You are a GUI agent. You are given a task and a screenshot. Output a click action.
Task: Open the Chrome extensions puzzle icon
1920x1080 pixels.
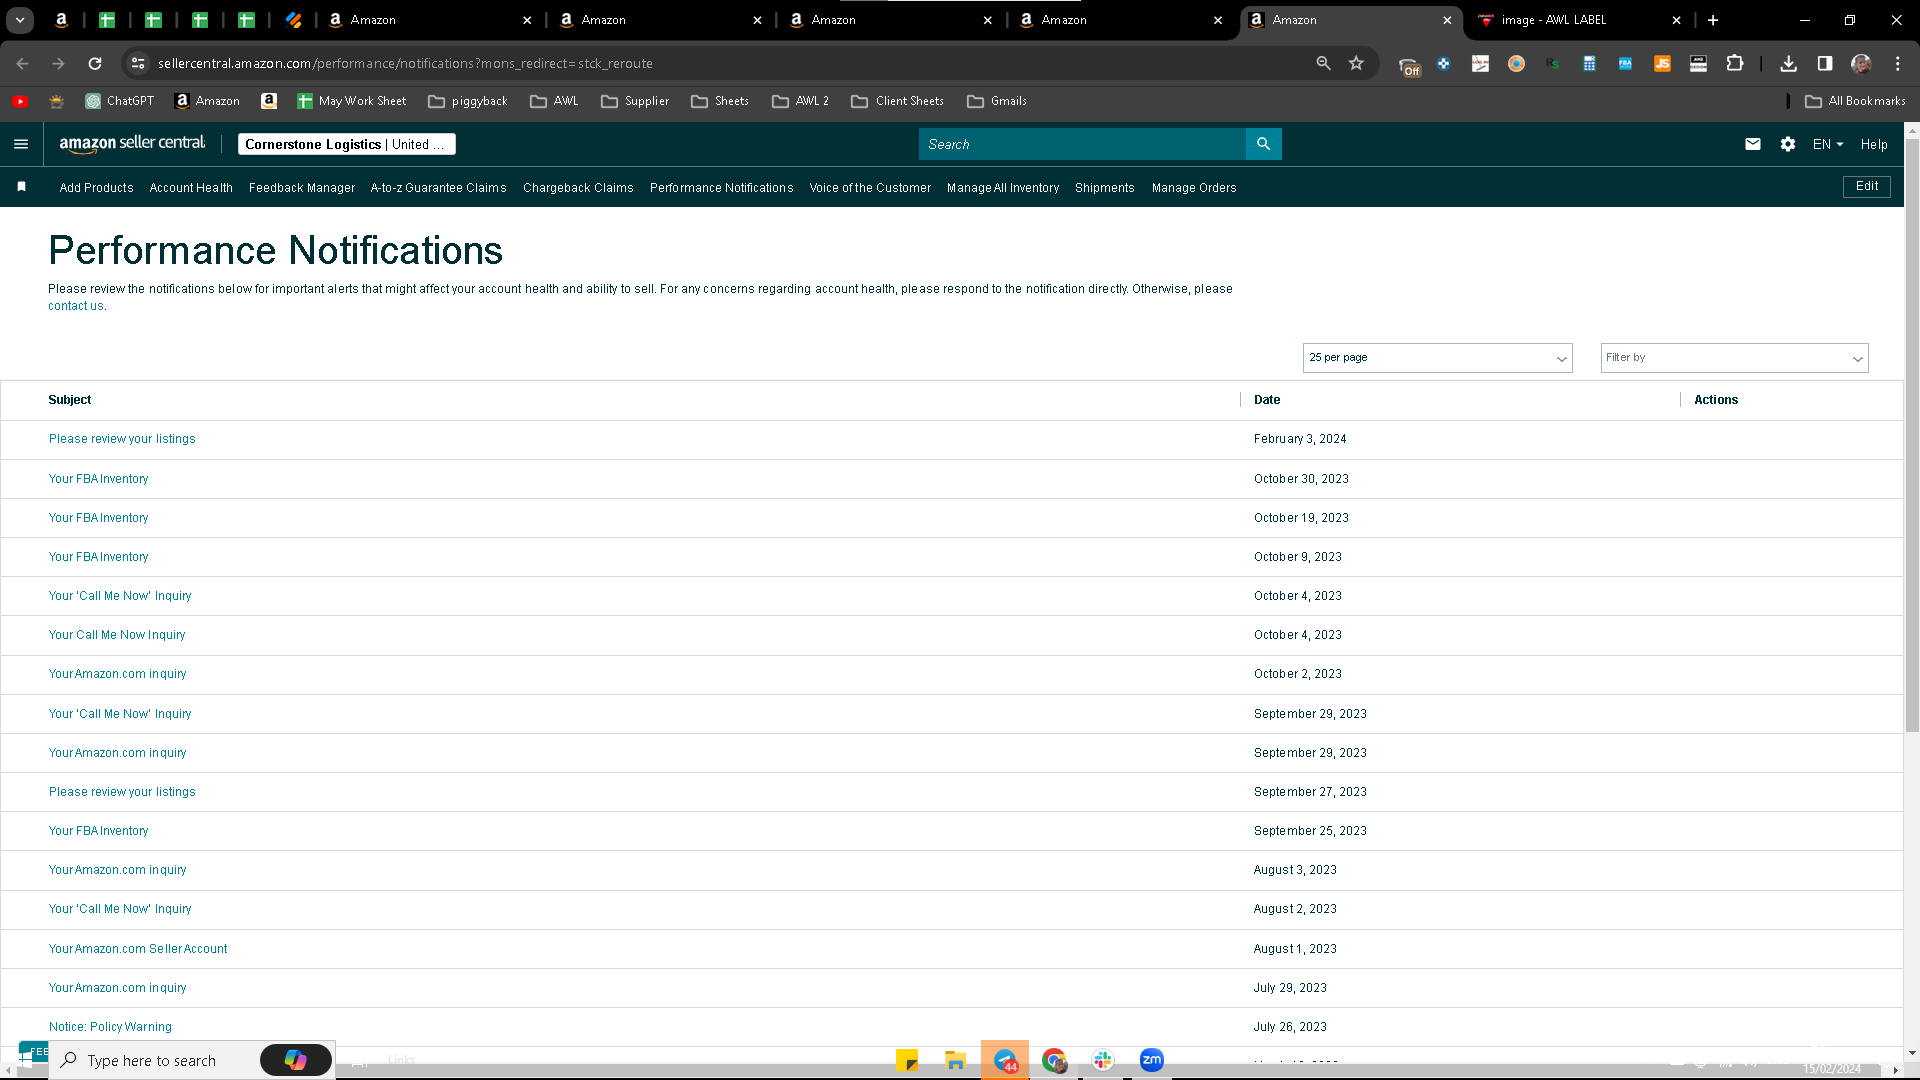pos(1735,63)
